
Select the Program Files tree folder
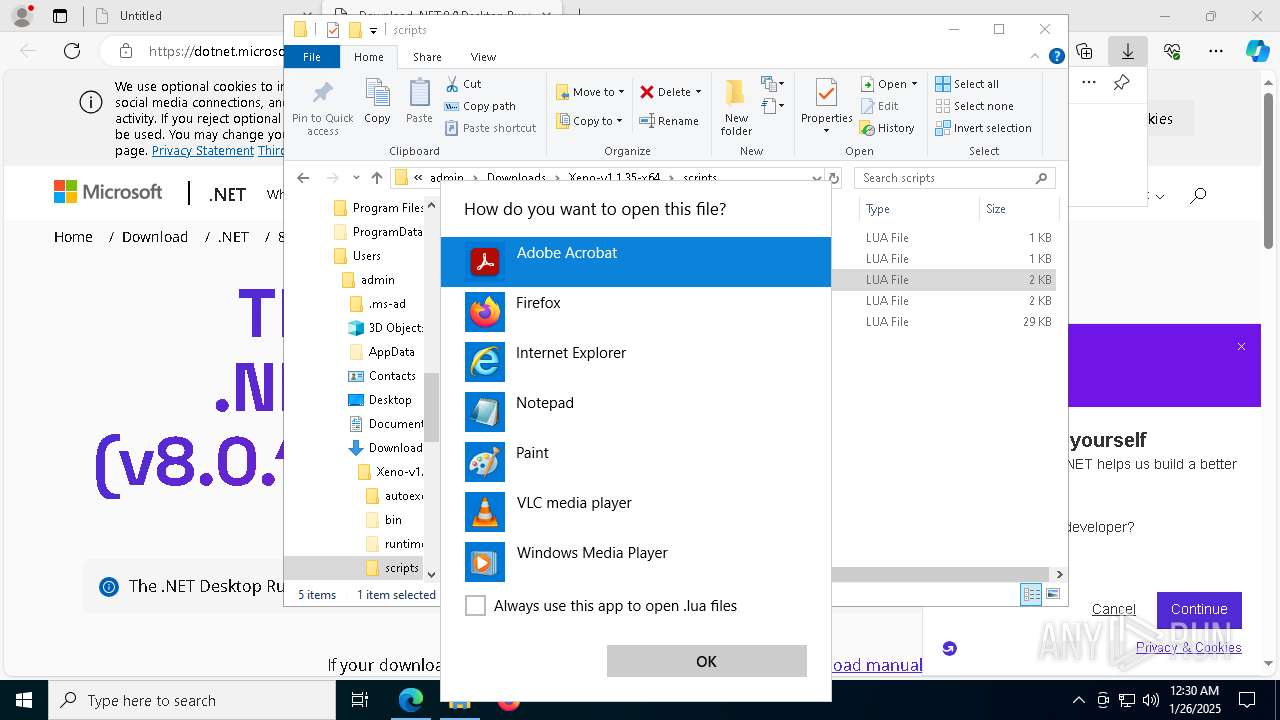378,208
